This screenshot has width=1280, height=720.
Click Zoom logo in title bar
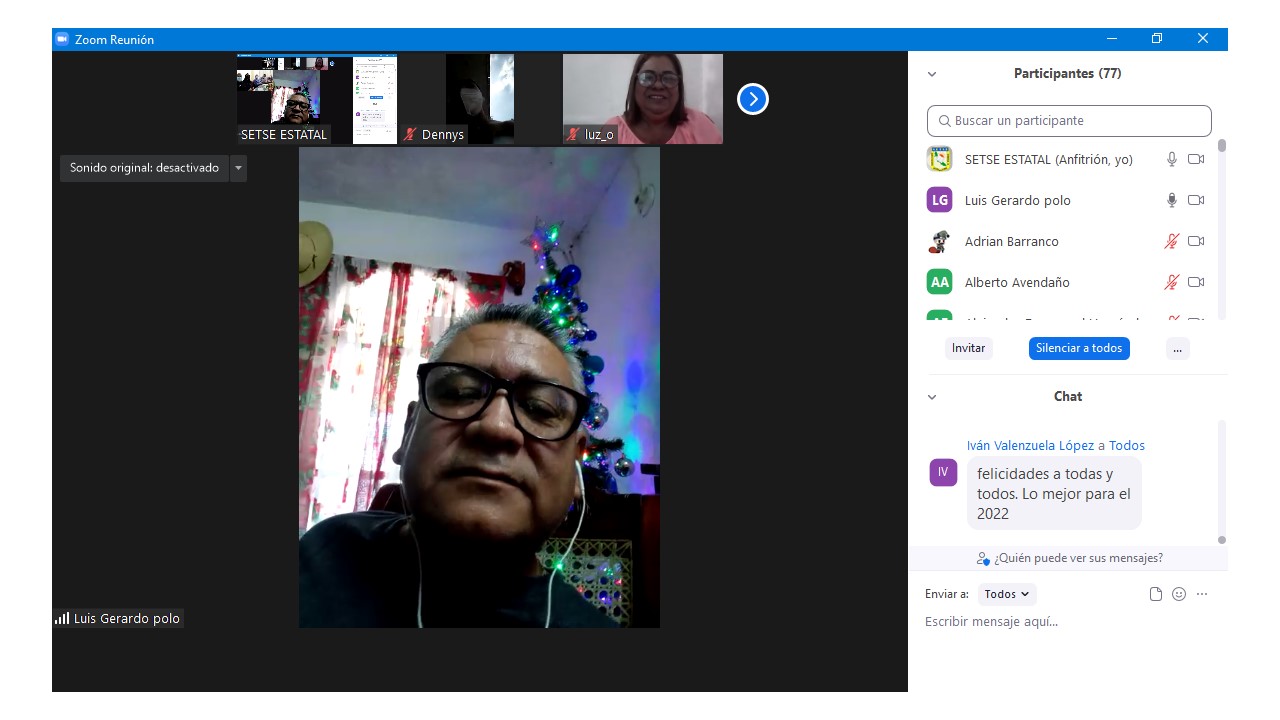(62, 39)
